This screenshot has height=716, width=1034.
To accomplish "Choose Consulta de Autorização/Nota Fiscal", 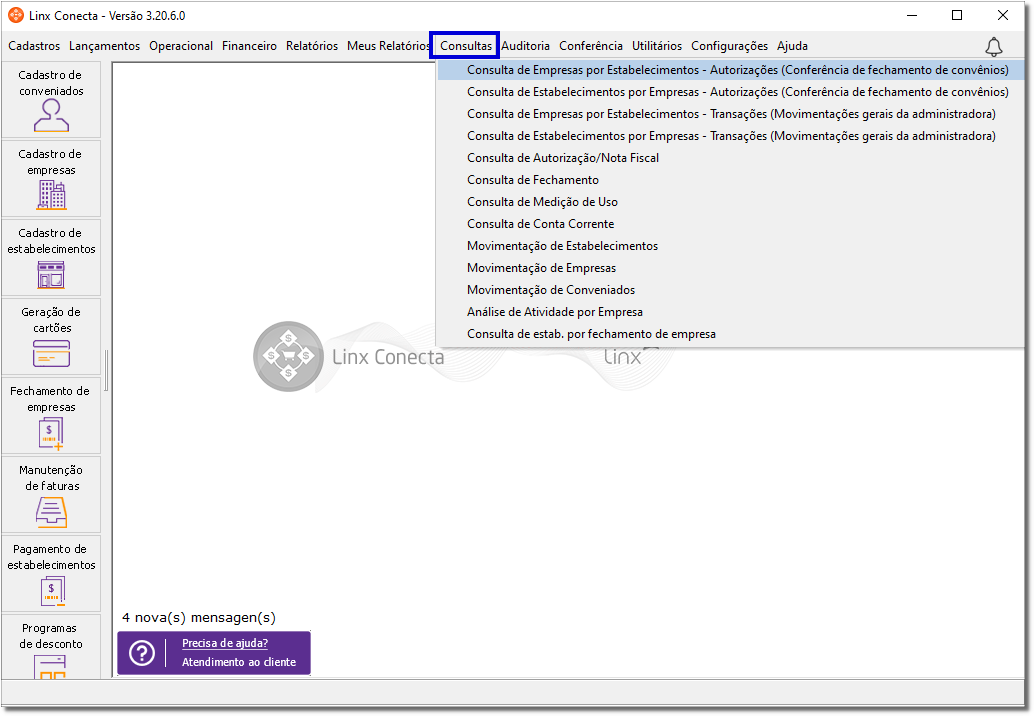I will tap(731, 158).
